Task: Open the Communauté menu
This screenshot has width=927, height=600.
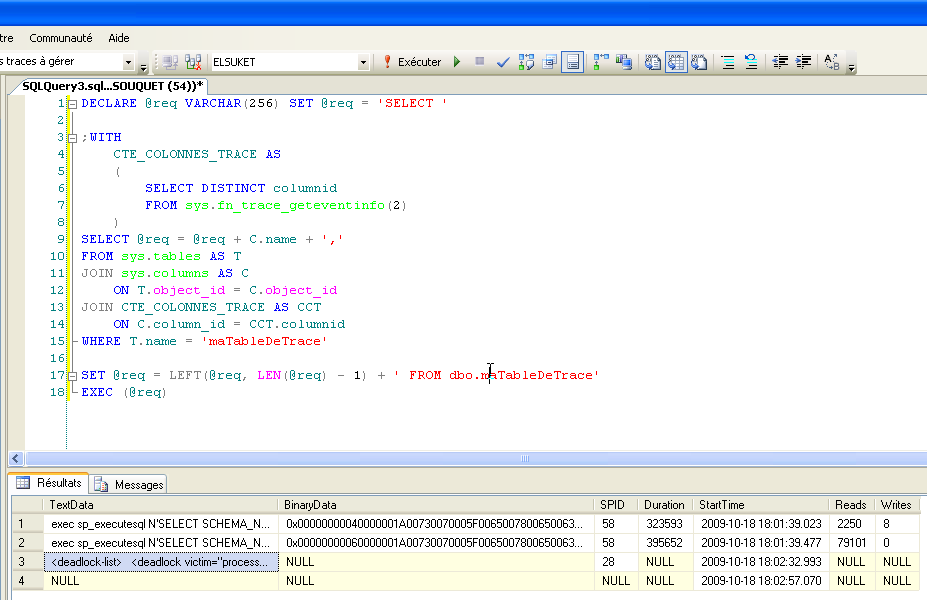Action: (60, 38)
